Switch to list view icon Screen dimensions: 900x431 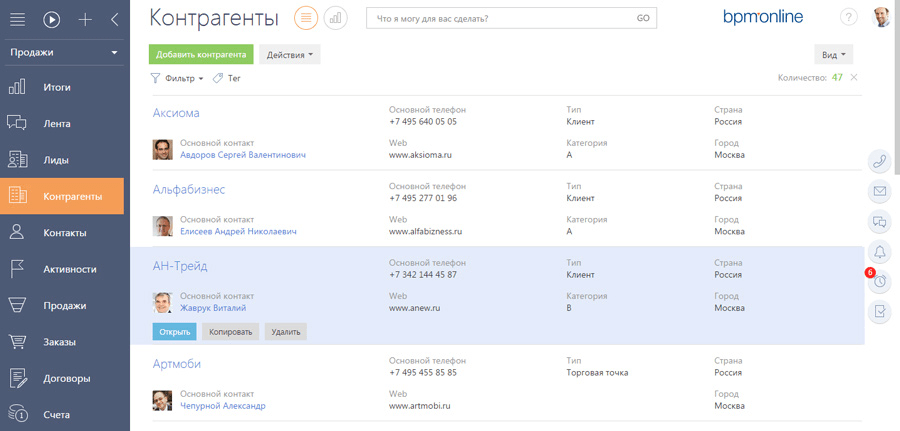pos(306,18)
